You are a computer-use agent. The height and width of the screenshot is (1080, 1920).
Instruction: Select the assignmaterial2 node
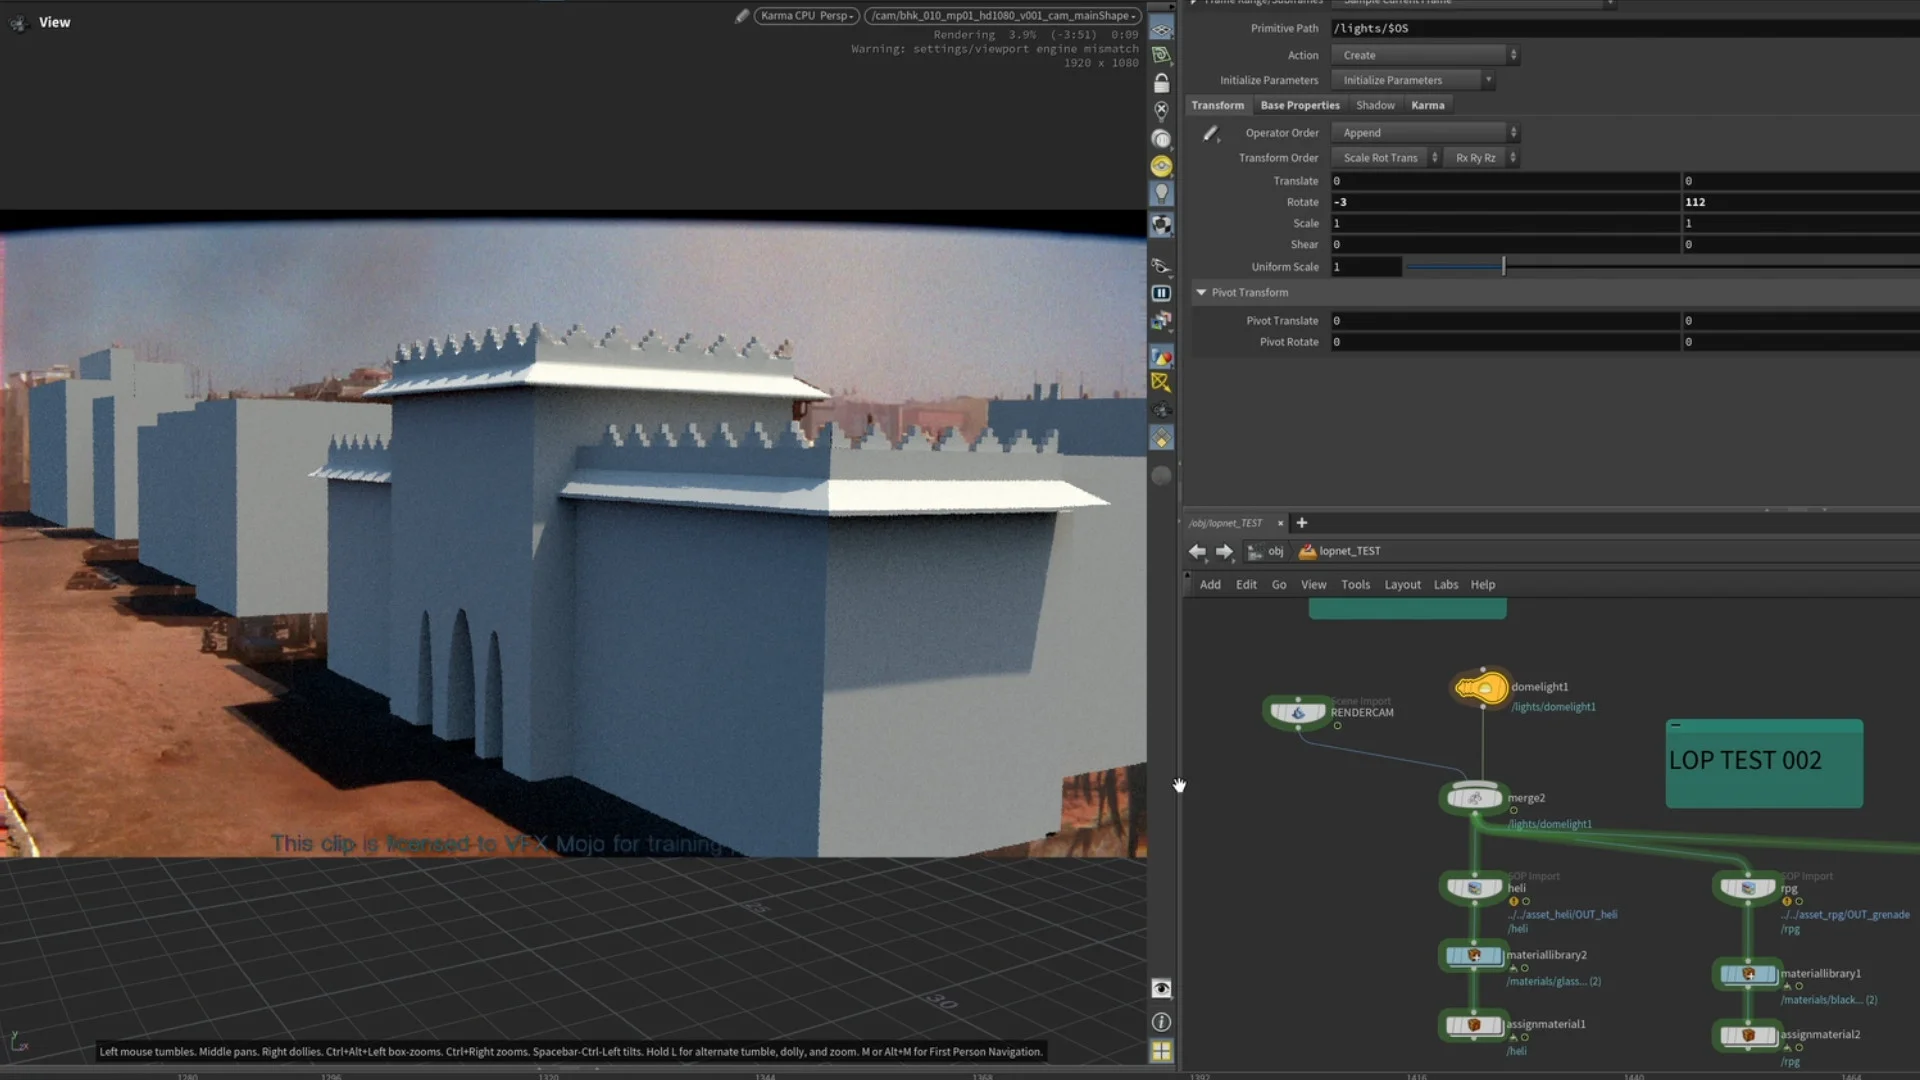click(1748, 1035)
